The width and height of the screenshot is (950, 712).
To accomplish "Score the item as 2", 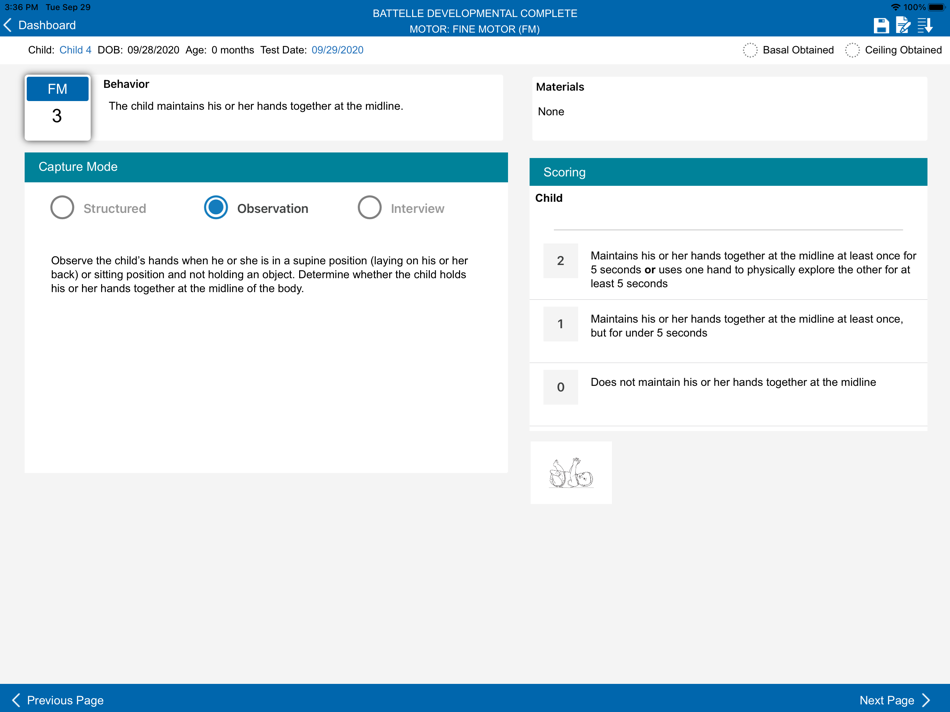I will pos(560,261).
